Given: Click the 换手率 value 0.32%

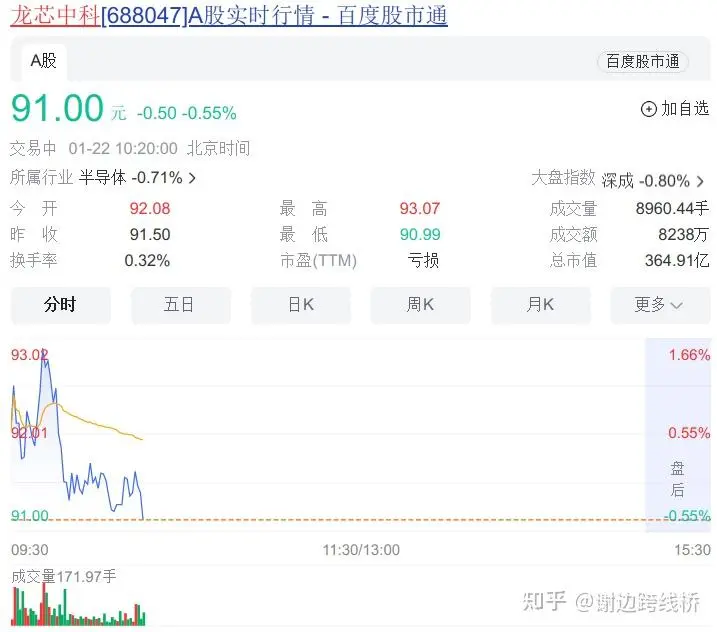Looking at the screenshot, I should 147,261.
